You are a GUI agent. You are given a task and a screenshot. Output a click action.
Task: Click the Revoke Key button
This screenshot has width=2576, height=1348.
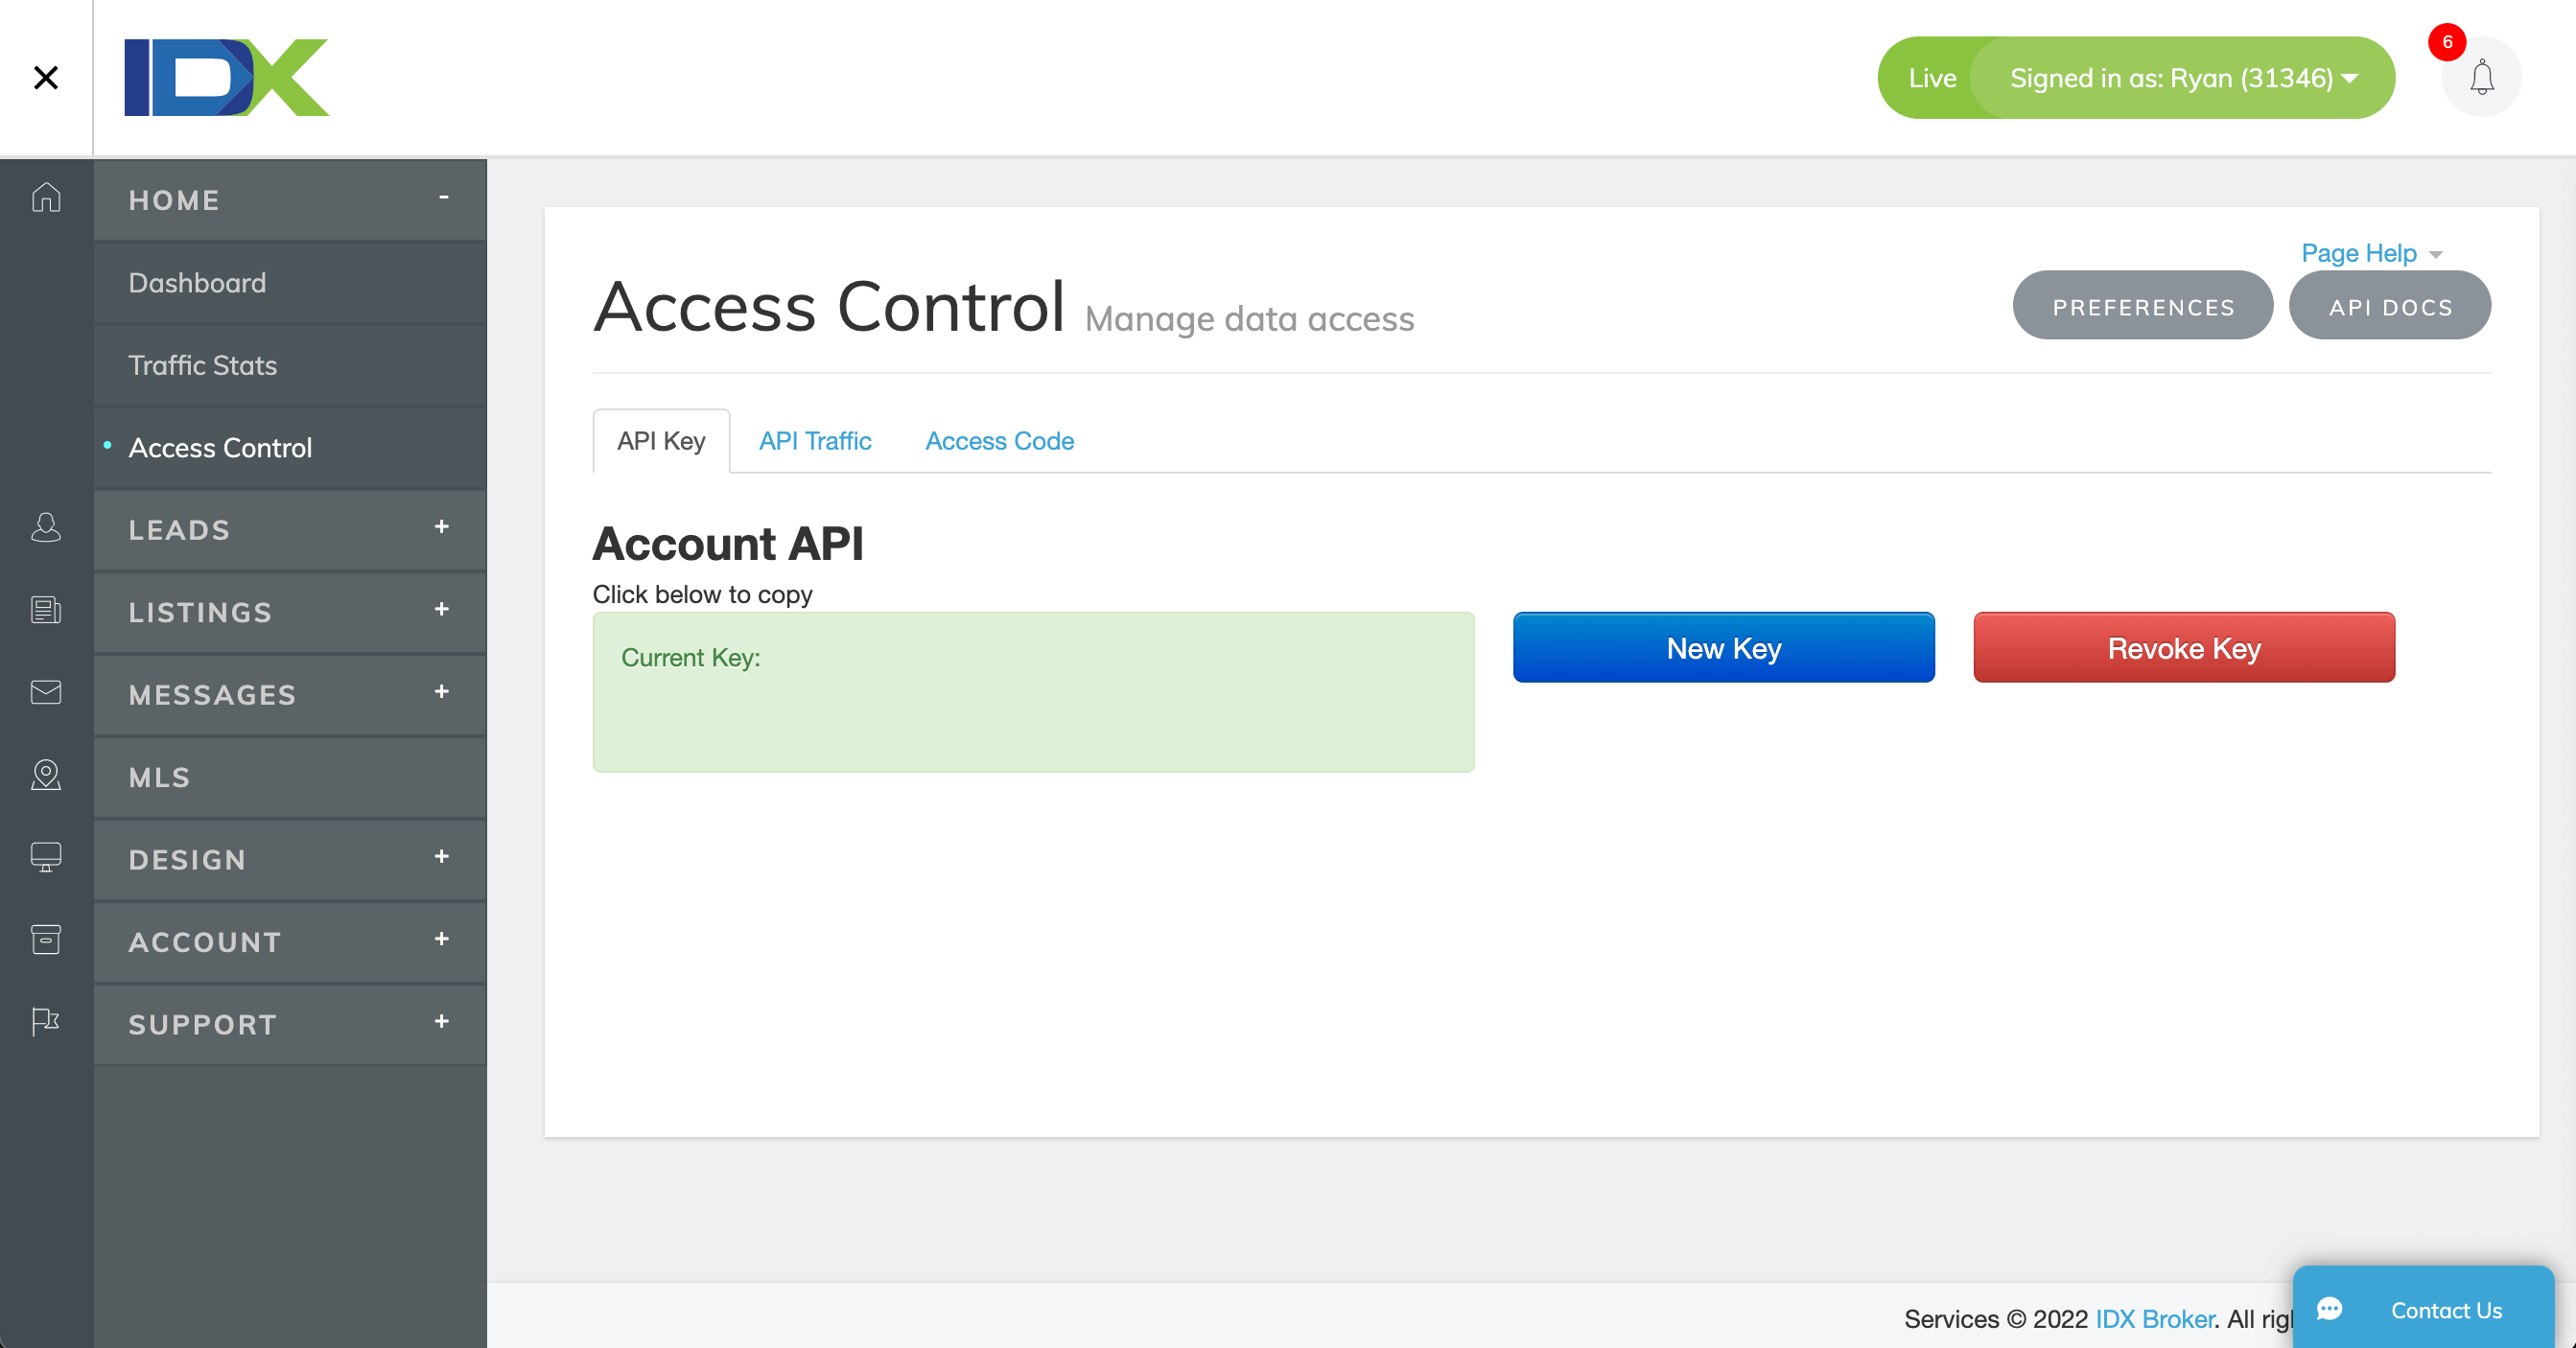[2184, 647]
